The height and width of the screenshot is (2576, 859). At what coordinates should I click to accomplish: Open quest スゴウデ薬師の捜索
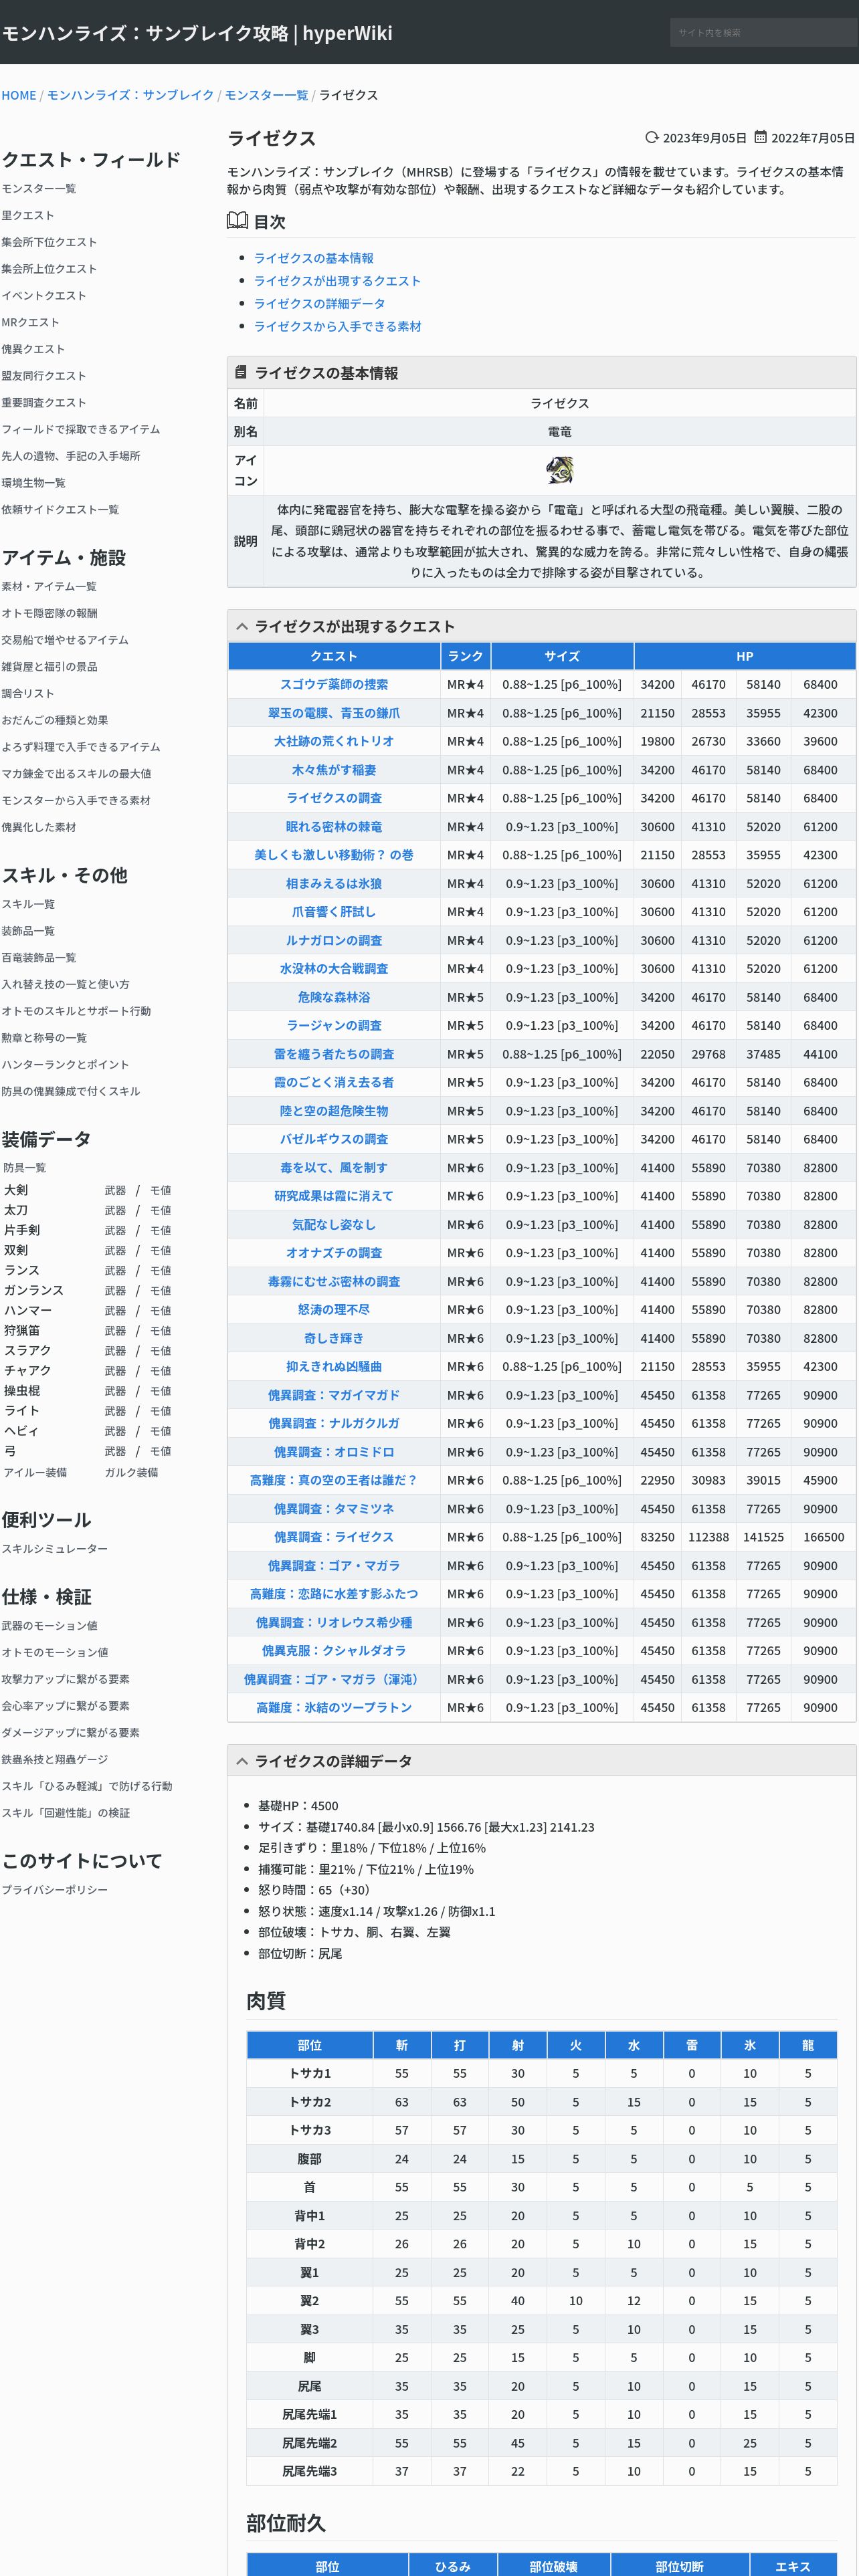(334, 684)
